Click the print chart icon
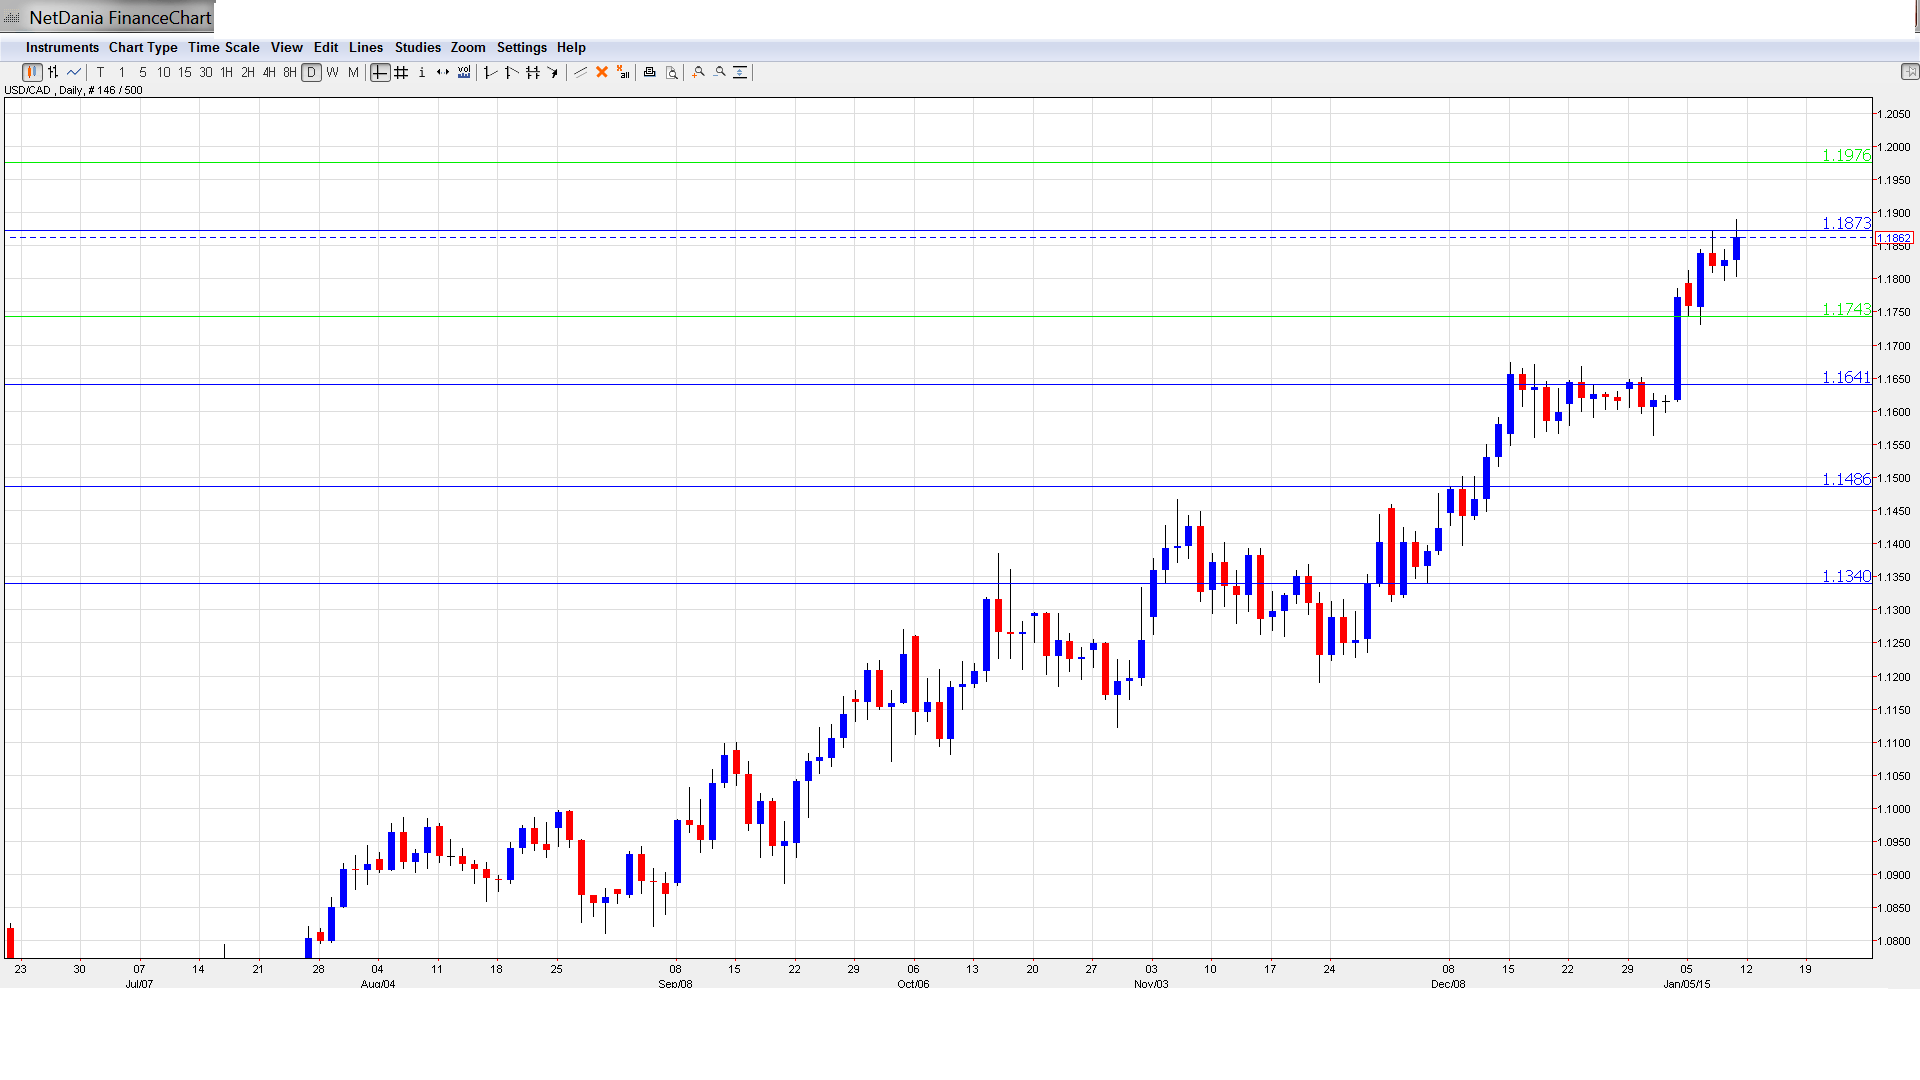 click(650, 72)
